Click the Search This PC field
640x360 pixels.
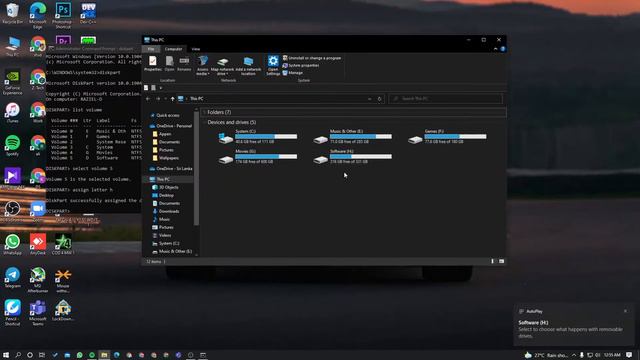(x=446, y=99)
